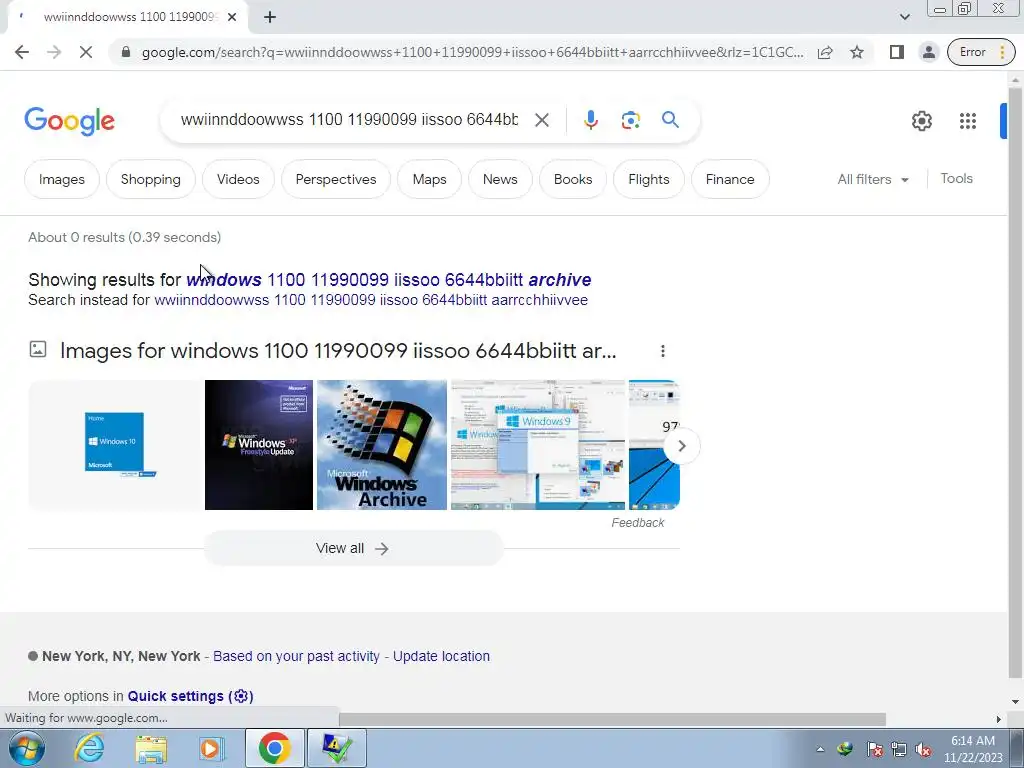The height and width of the screenshot is (768, 1024).
Task: Bookmark this page with the star icon
Action: tap(857, 52)
